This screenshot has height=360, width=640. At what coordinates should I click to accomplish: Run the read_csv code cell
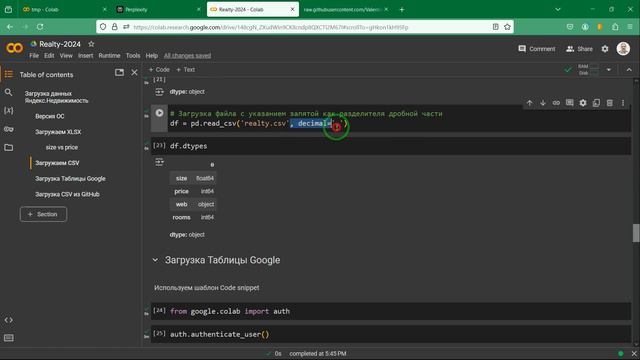[159, 113]
